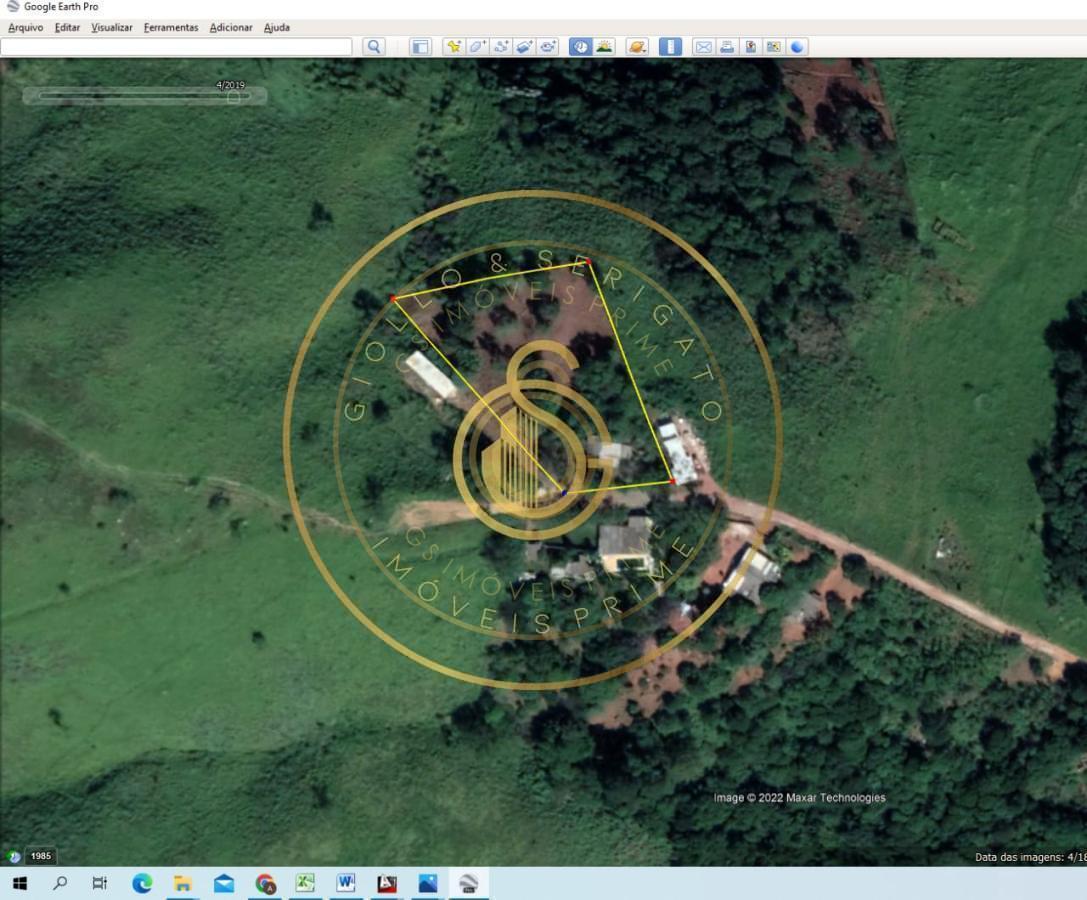Open the Arquivo menu
The height and width of the screenshot is (900, 1087).
[26, 28]
